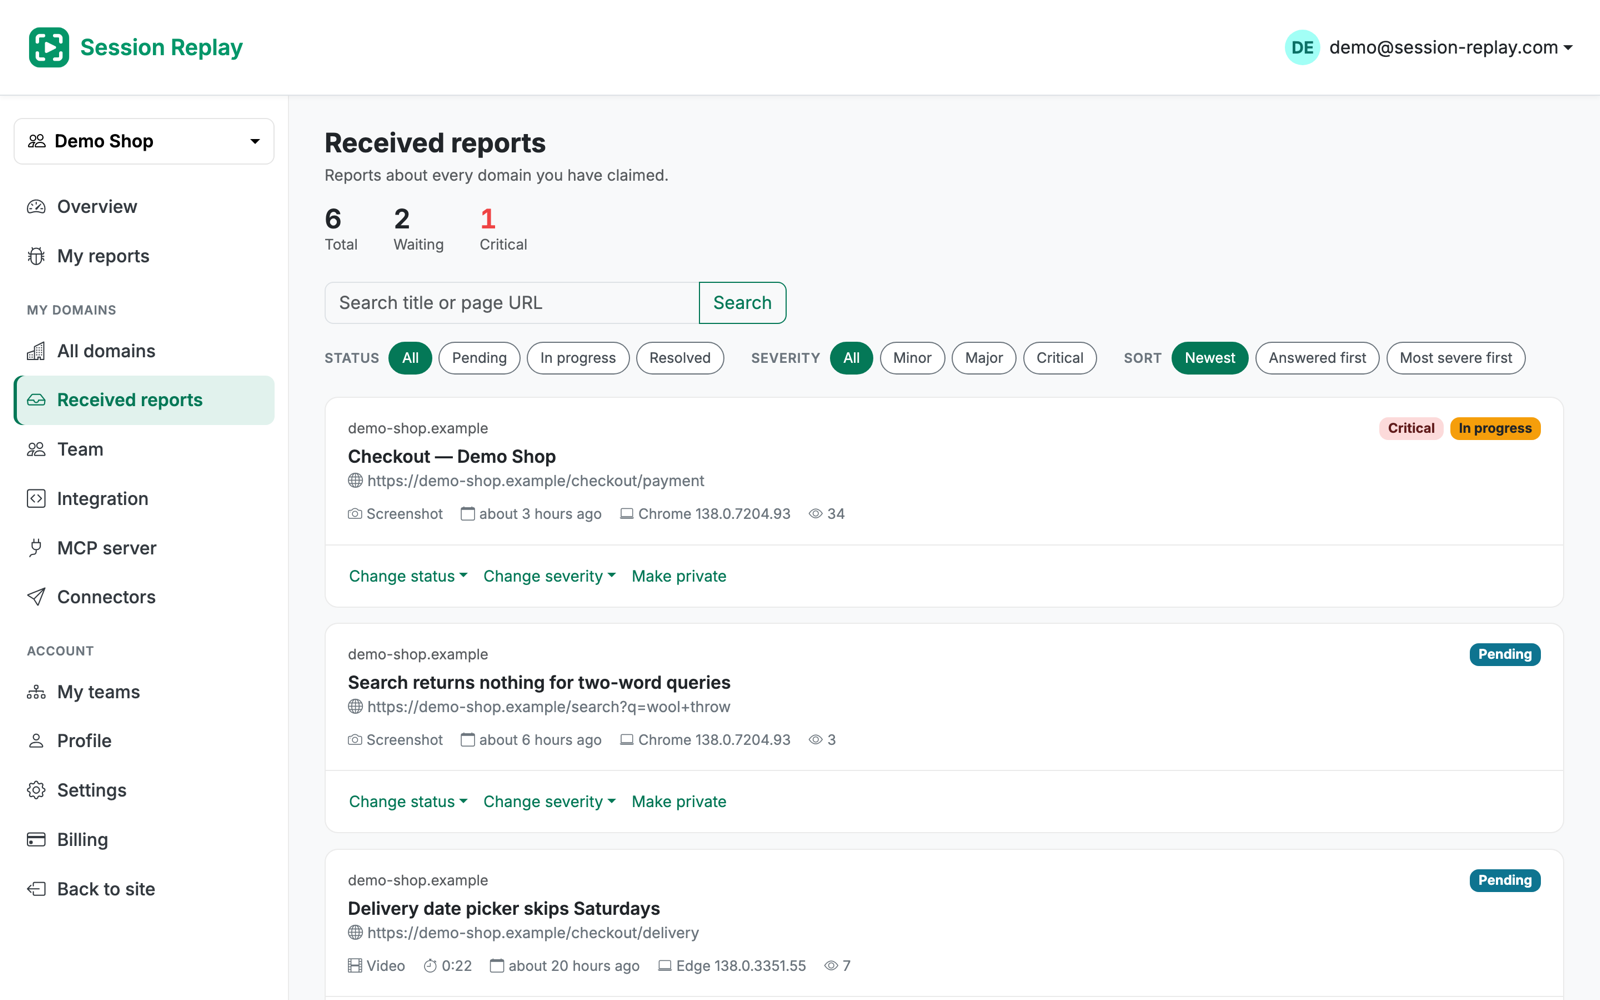Click the Team people icon

(x=36, y=449)
